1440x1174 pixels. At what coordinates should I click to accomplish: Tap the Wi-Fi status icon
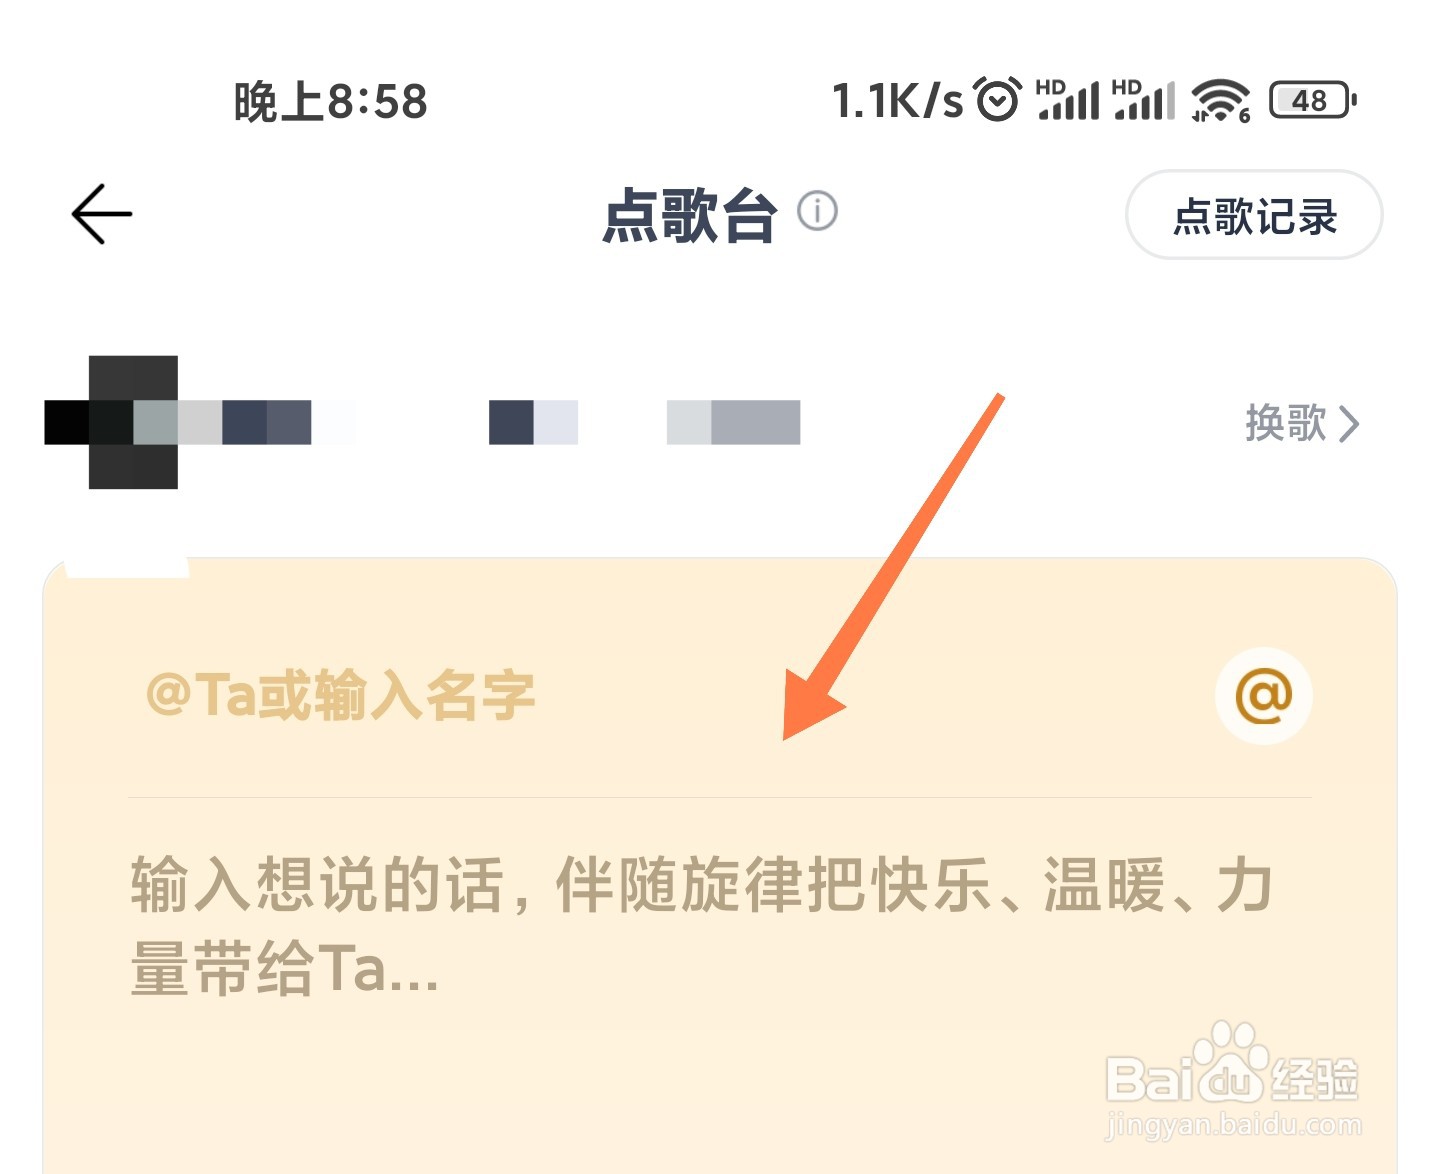click(1221, 100)
